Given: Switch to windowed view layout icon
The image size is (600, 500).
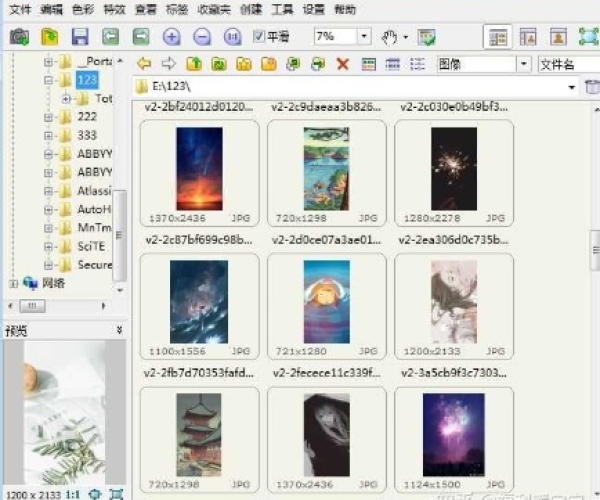Looking at the screenshot, I should (528, 37).
